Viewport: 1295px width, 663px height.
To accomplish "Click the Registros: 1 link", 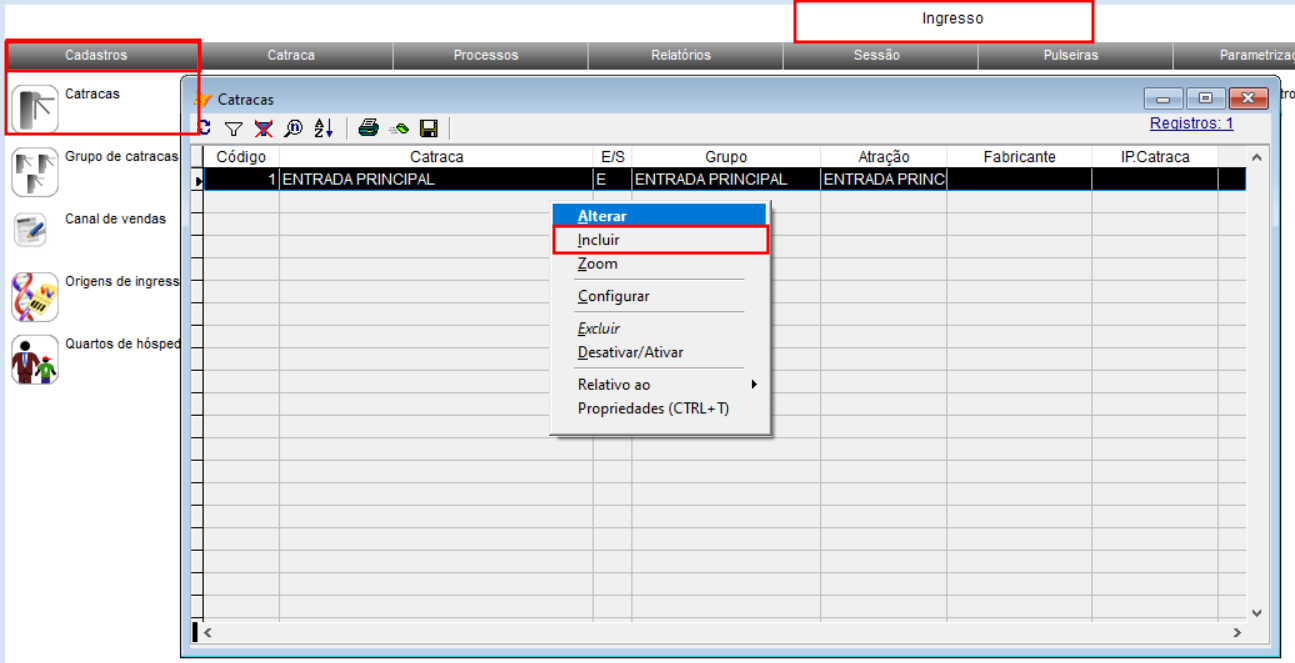I will 1191,124.
